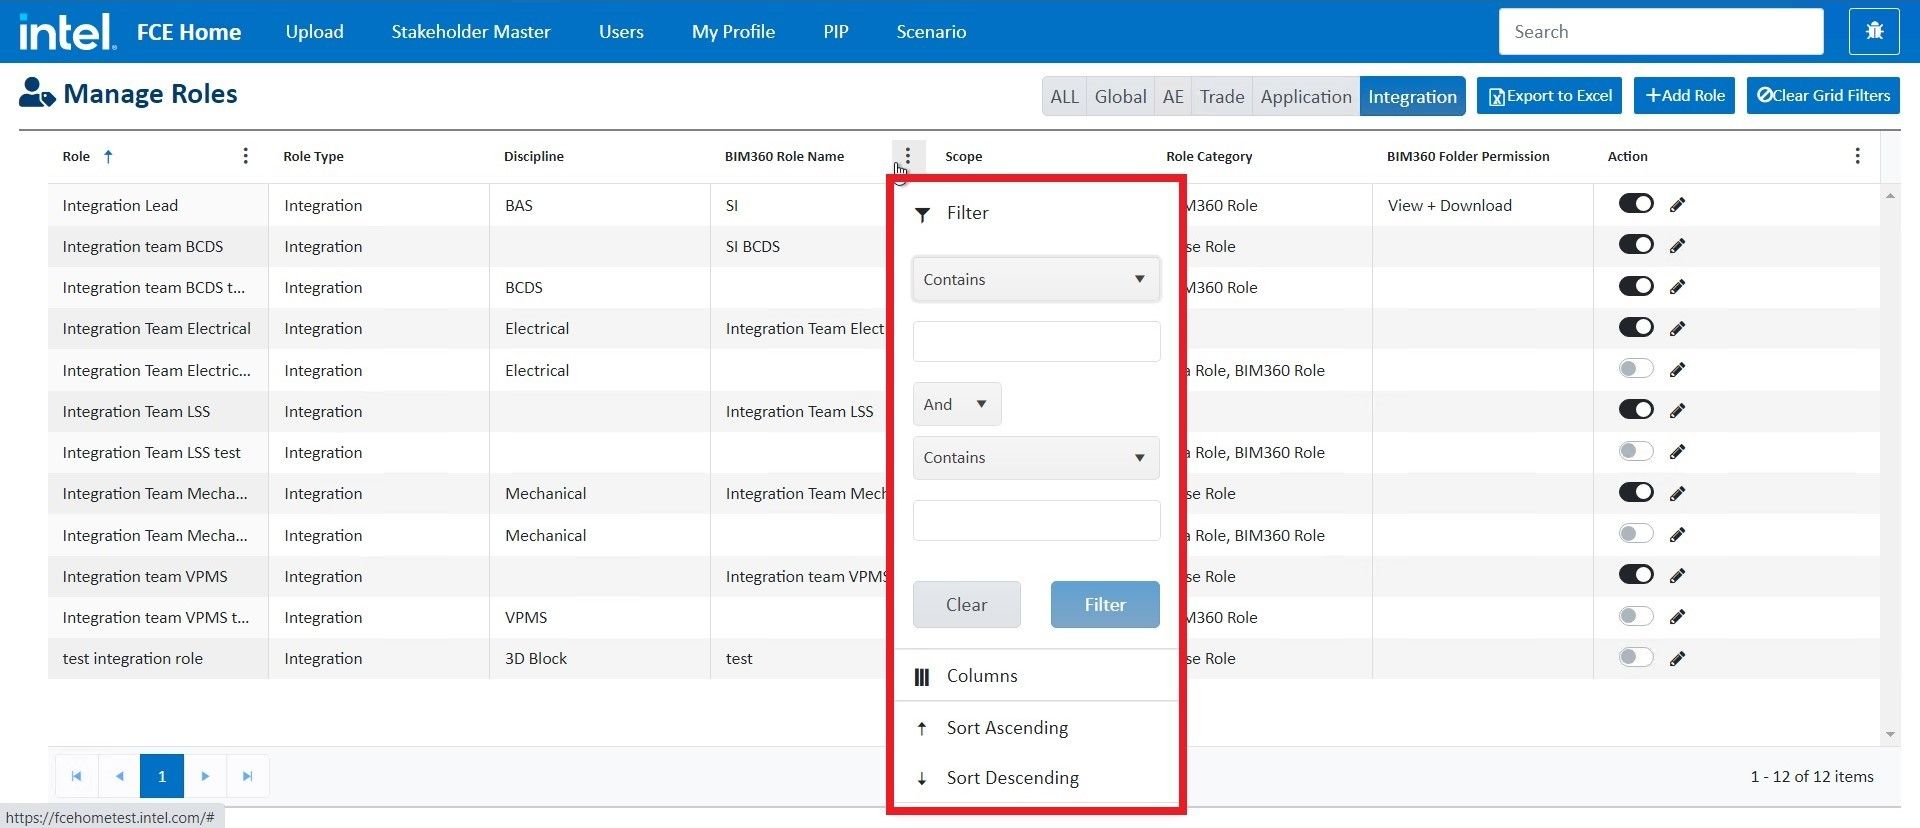Edit the Integration Lead role with the pencil icon
This screenshot has width=1920, height=828.
(x=1677, y=205)
